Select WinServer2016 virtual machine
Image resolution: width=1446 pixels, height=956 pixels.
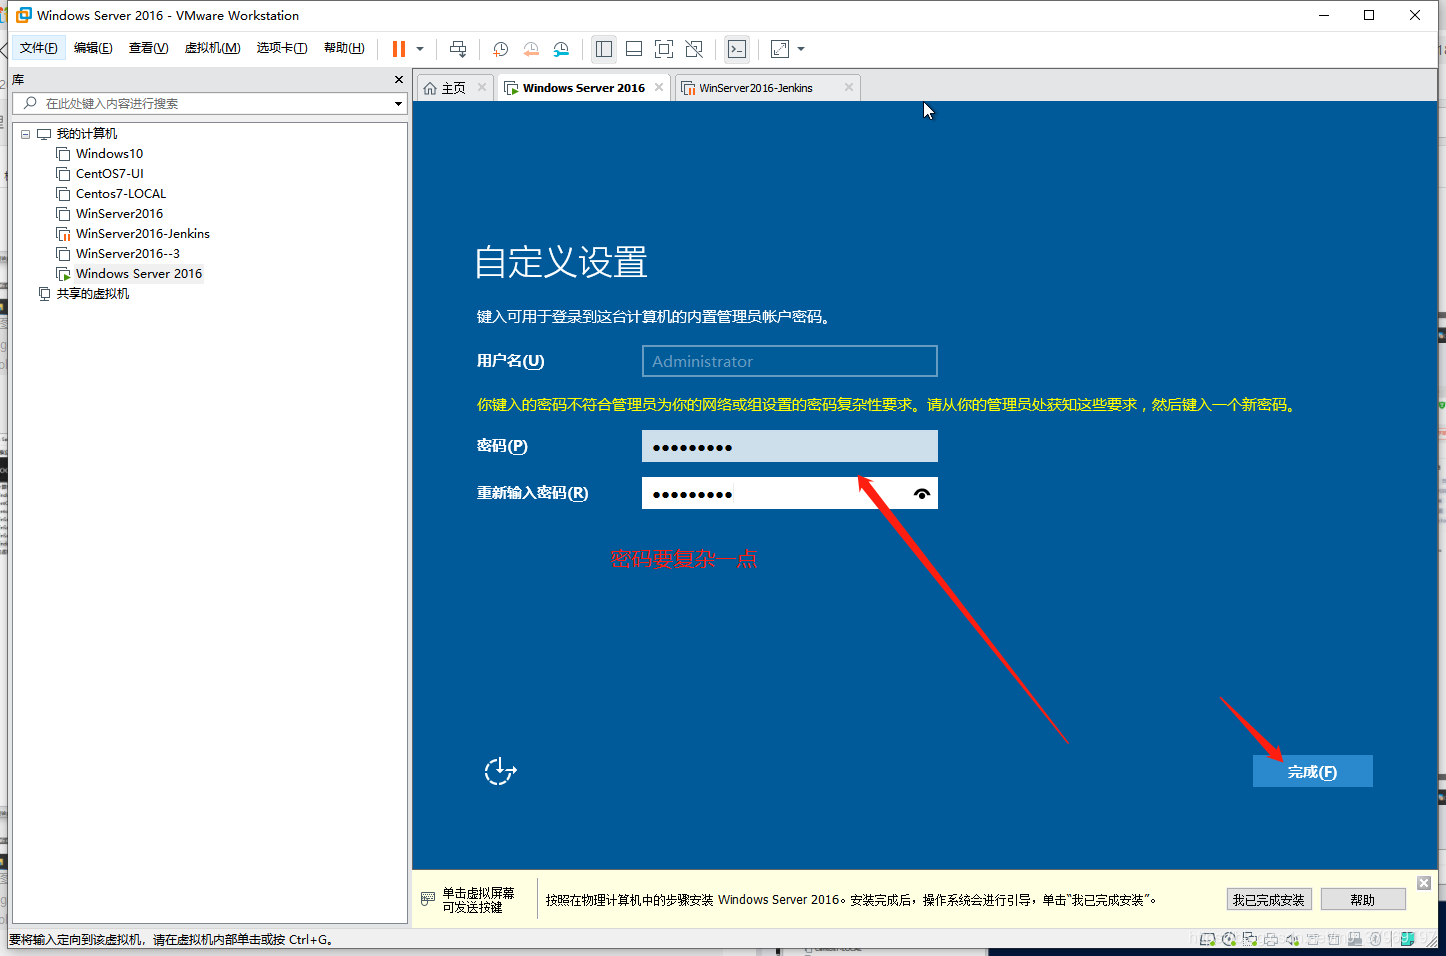click(119, 214)
